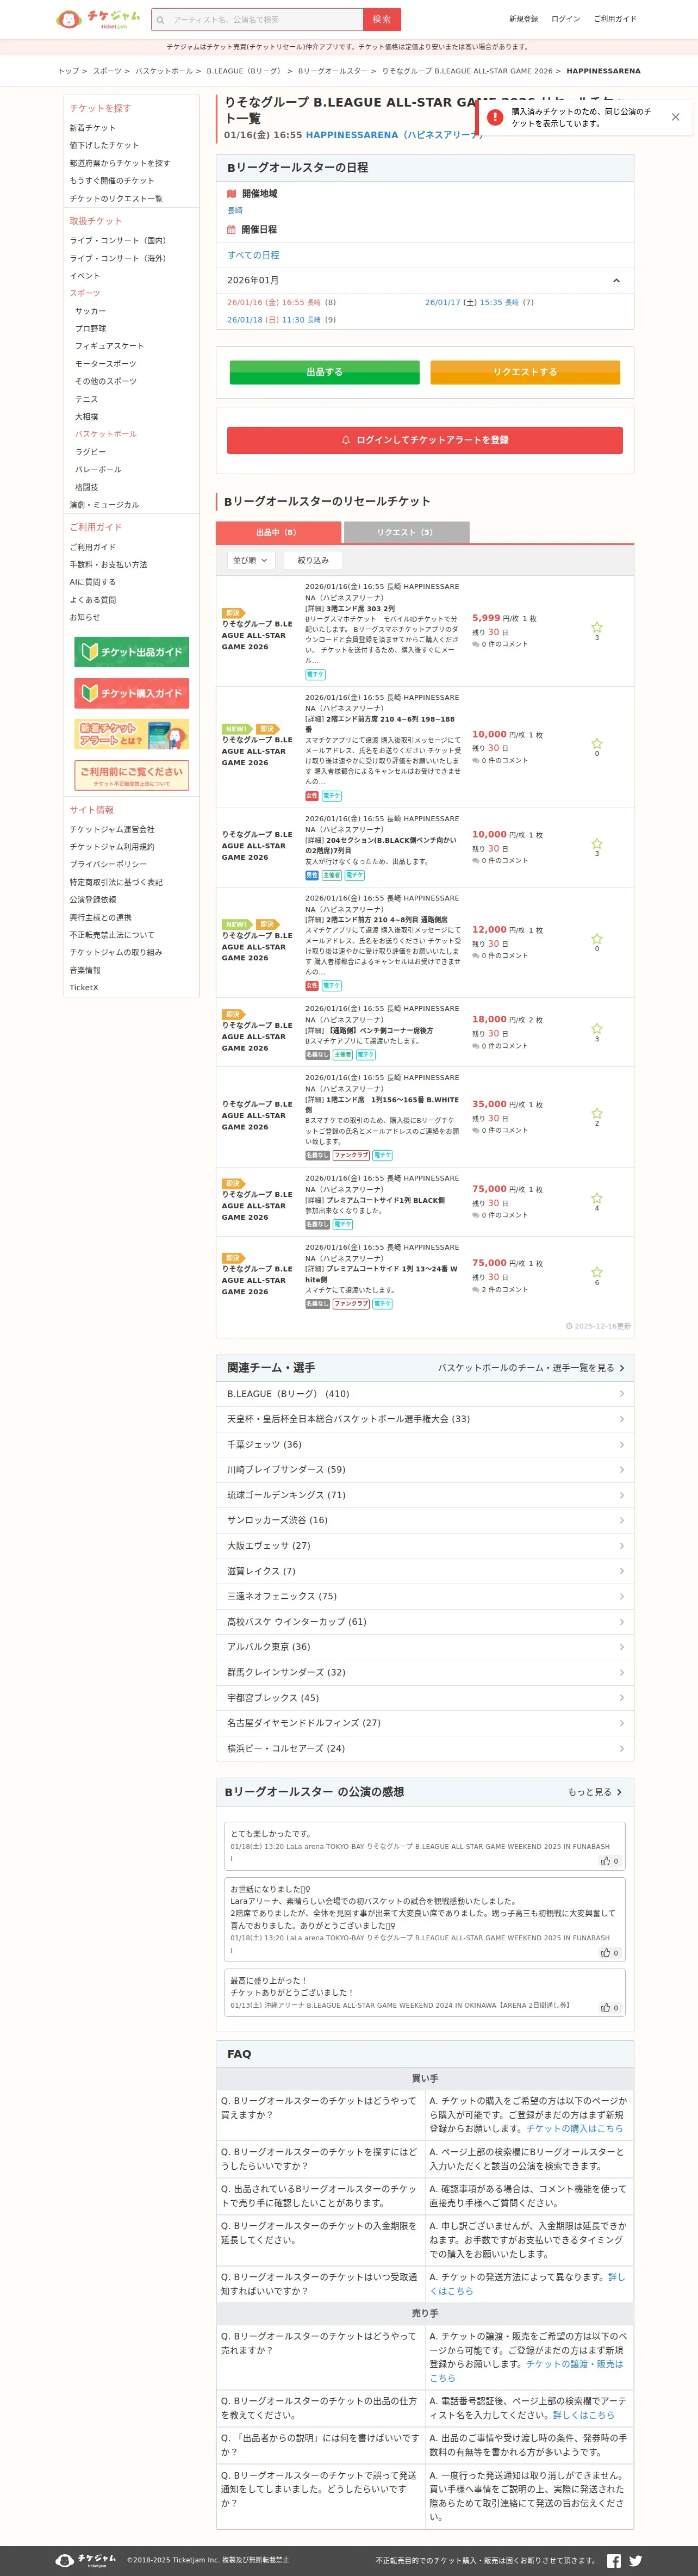Open the ご利用前にご覧ください banner
The height and width of the screenshot is (2576, 698).
tap(132, 775)
